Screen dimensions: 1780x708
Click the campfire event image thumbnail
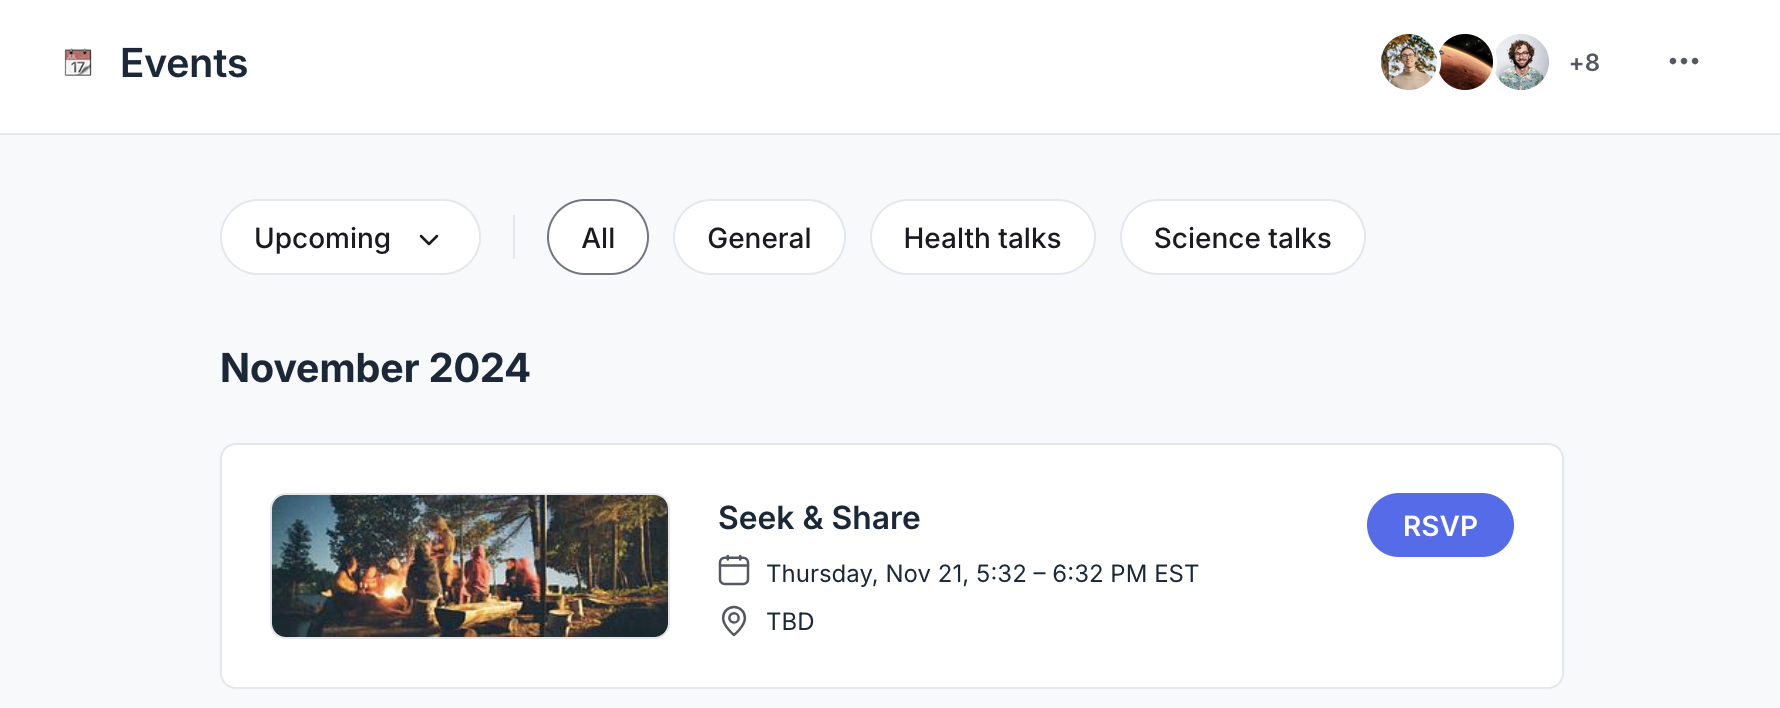point(469,565)
